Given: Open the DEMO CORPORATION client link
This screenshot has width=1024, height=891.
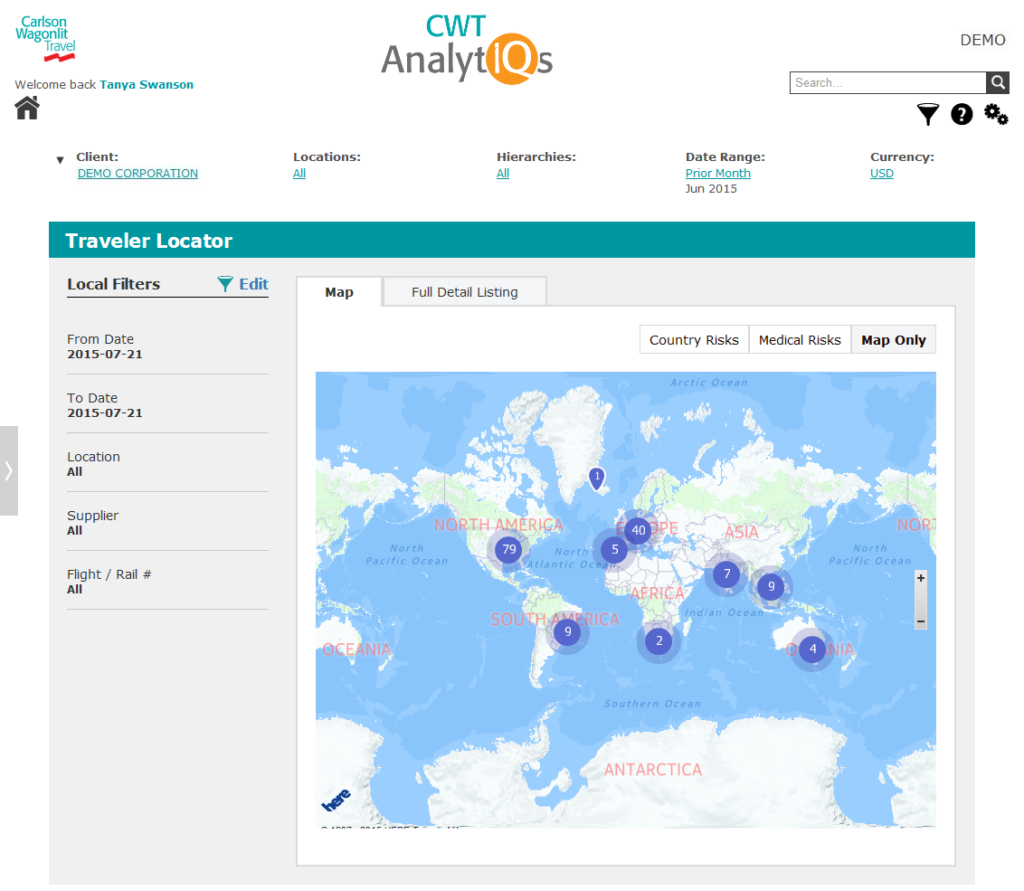Looking at the screenshot, I should (138, 173).
